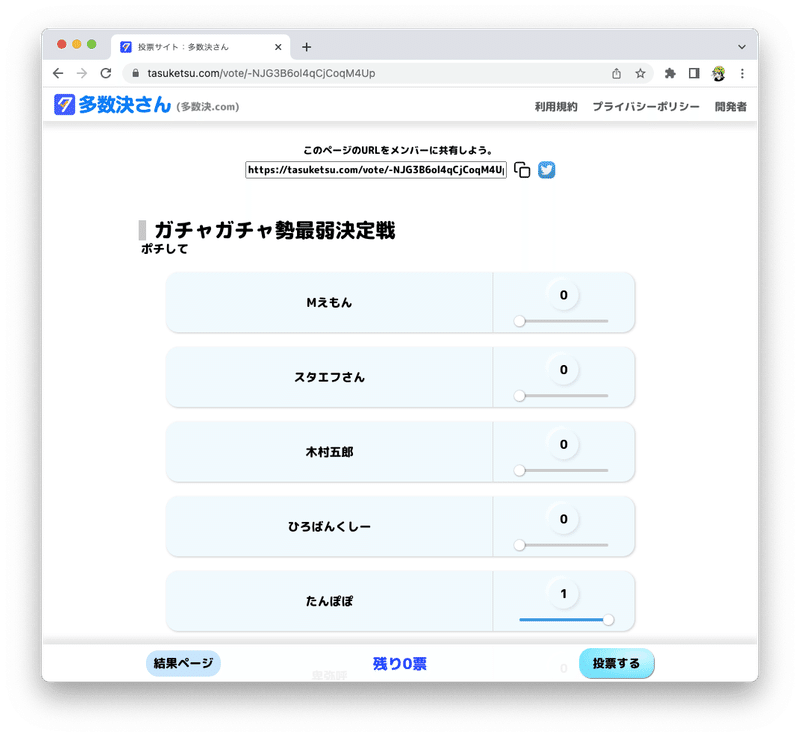Bookmark the page using the star icon
This screenshot has width=800, height=737.
pos(638,73)
